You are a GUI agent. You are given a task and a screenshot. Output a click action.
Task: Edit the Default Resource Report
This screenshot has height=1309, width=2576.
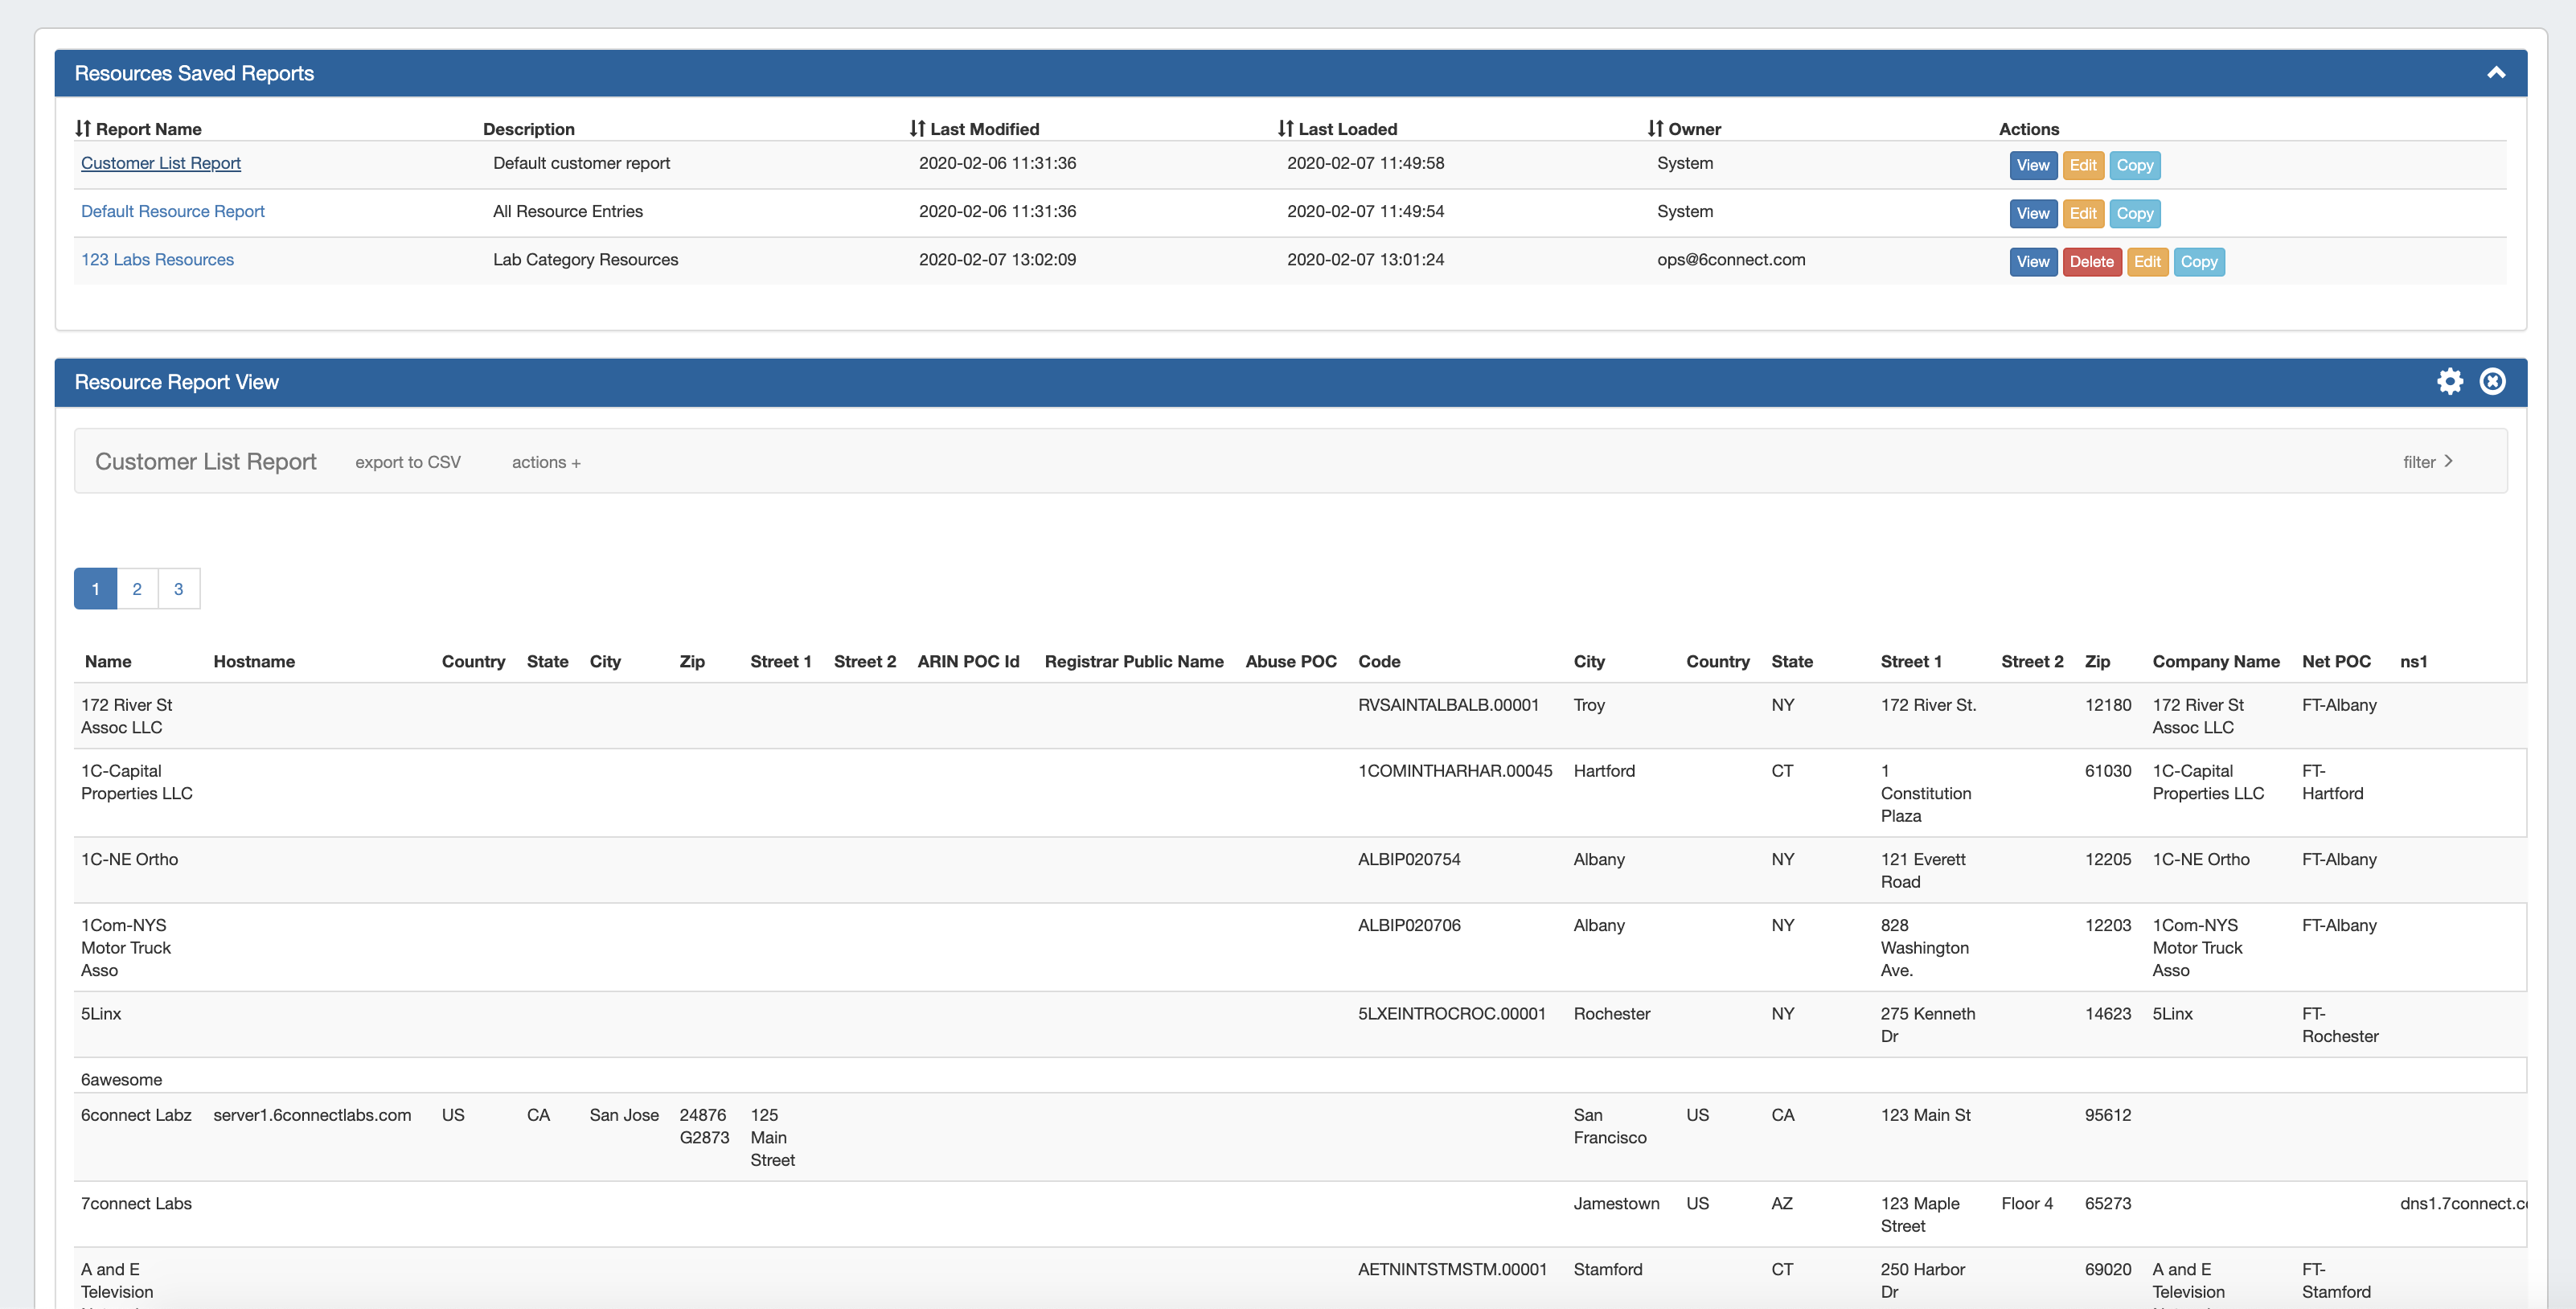[x=2083, y=213]
